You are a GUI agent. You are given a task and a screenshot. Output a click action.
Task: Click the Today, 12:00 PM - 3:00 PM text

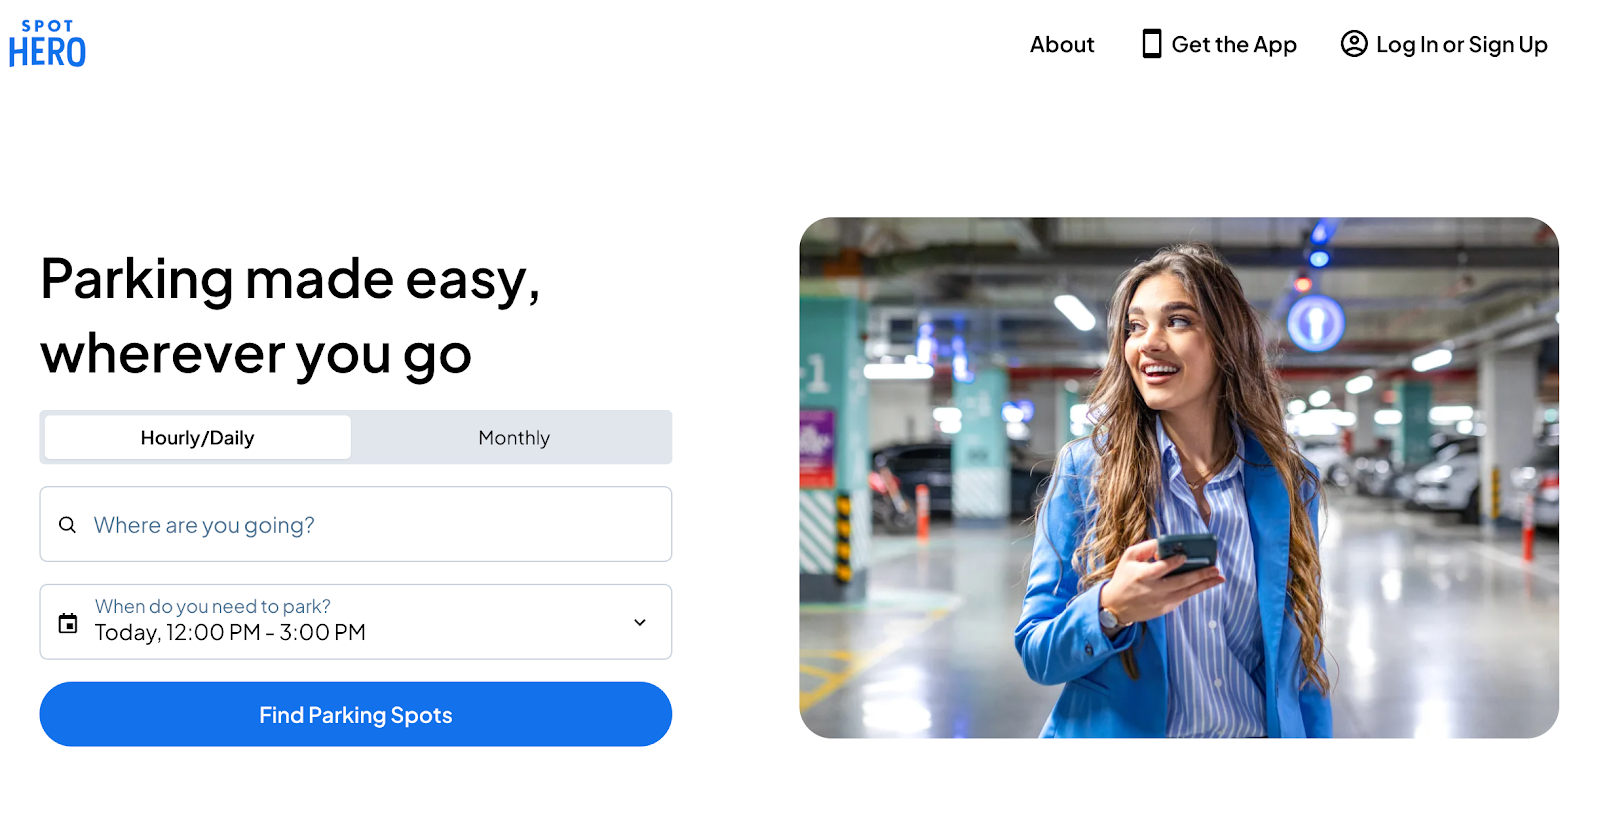(x=230, y=633)
